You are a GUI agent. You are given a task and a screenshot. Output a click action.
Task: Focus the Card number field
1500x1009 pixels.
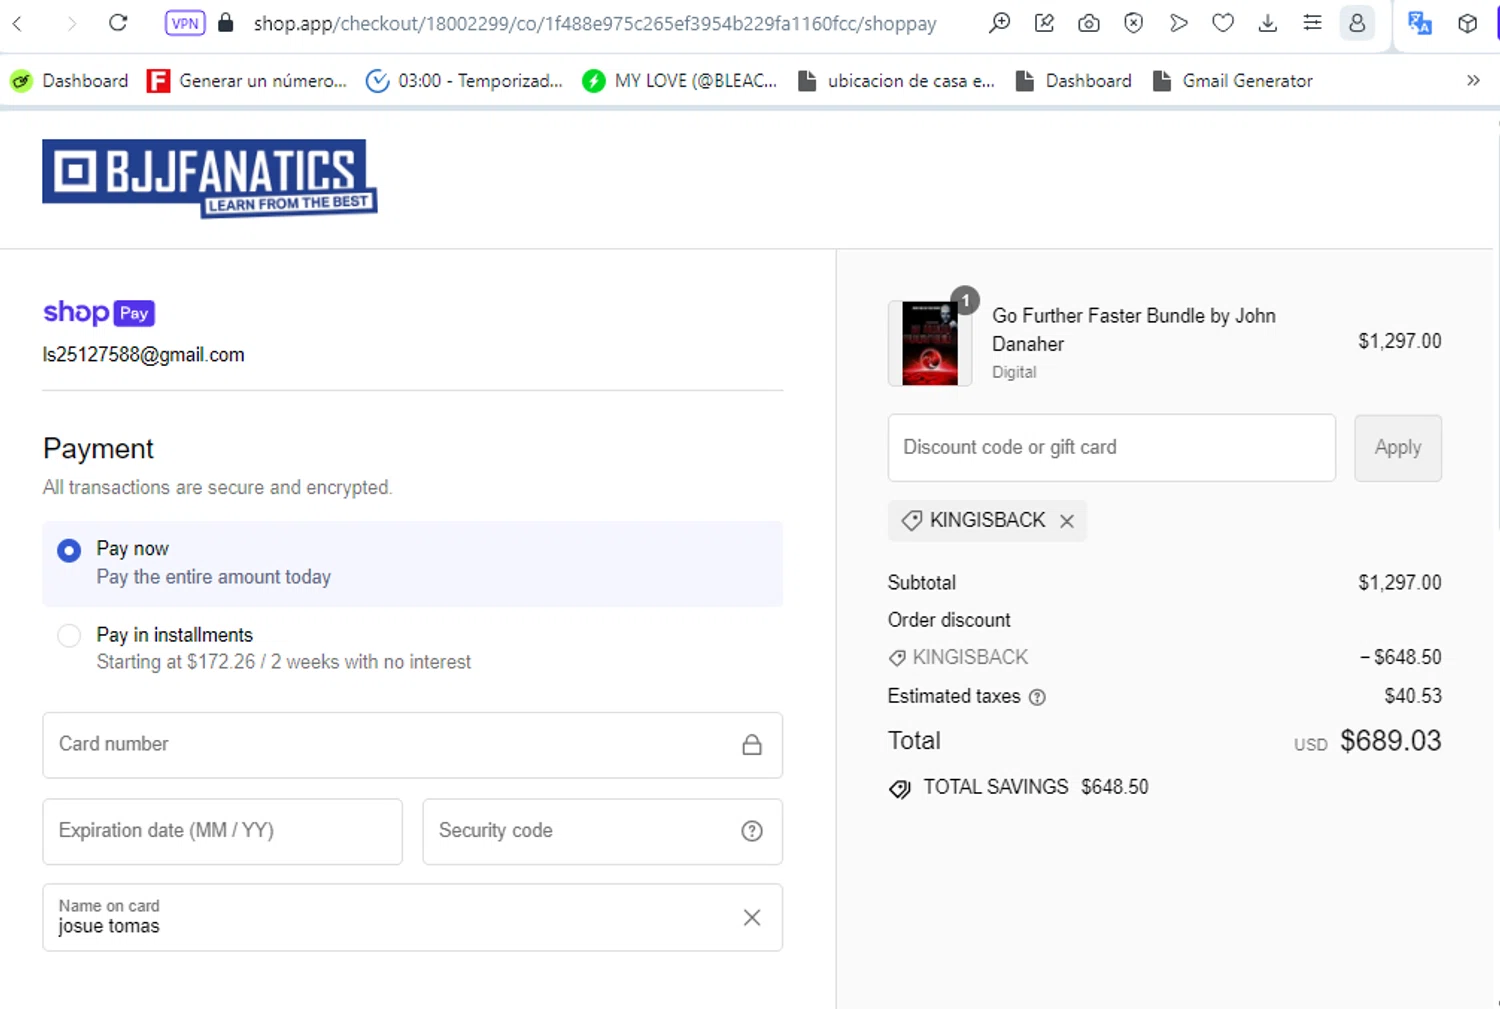click(412, 745)
